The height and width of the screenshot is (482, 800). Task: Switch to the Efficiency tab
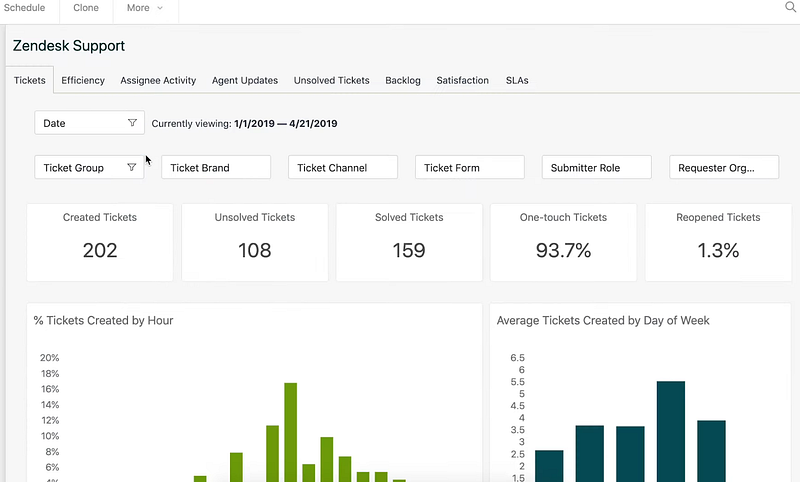click(83, 80)
